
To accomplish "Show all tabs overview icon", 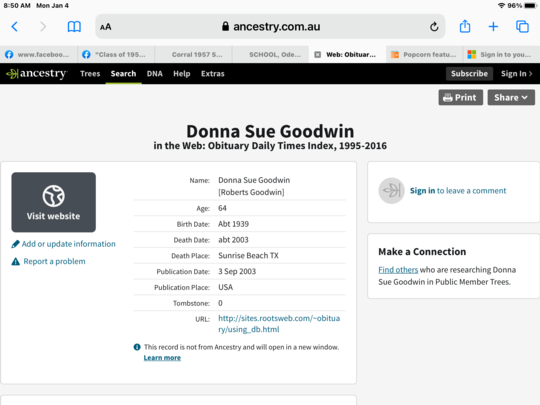I will [522, 27].
